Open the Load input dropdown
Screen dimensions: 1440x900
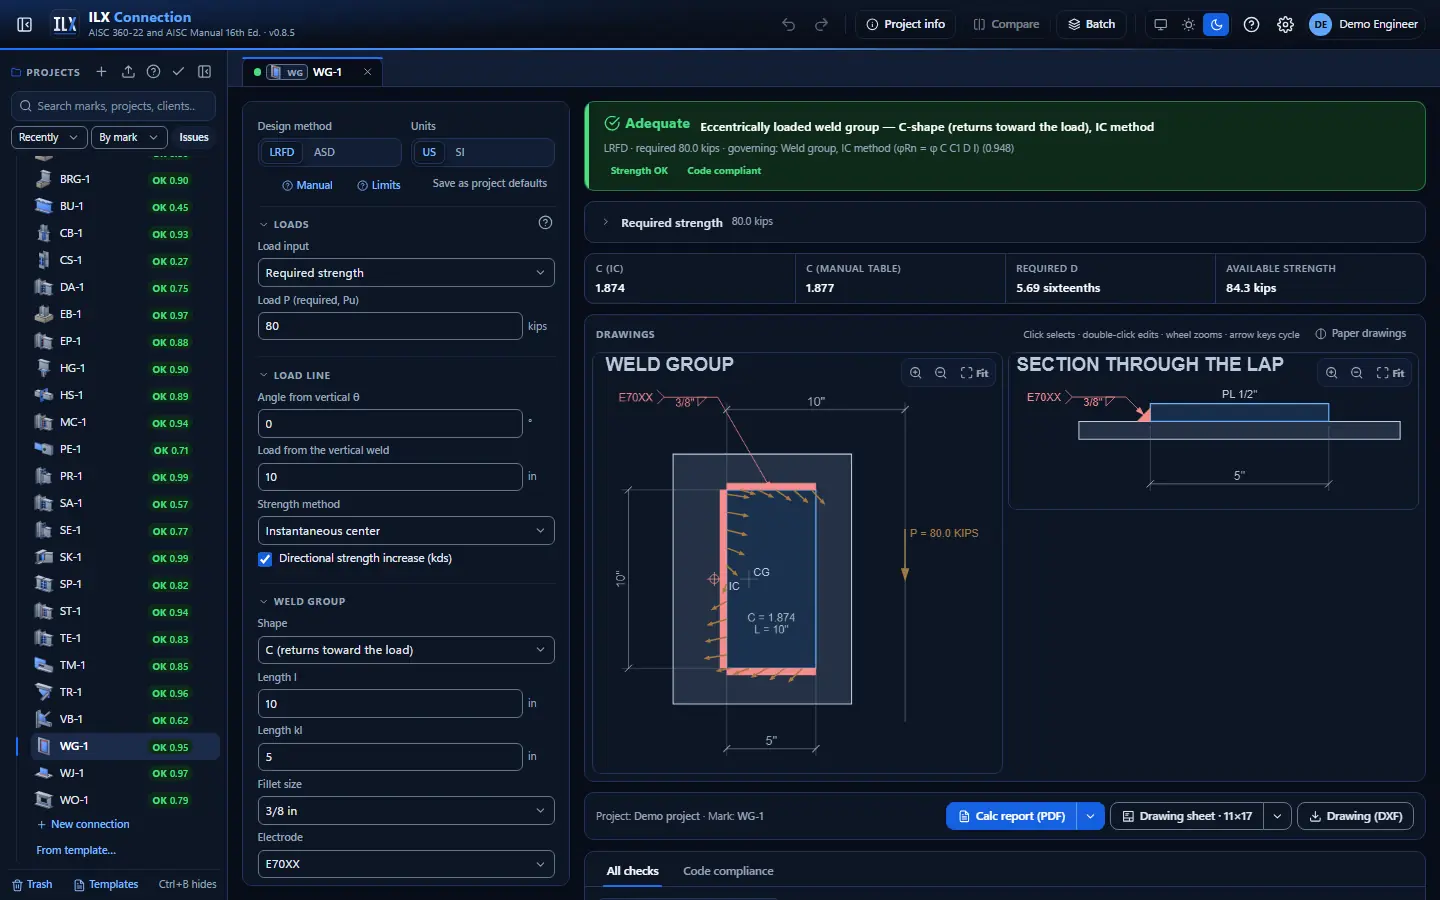(406, 273)
